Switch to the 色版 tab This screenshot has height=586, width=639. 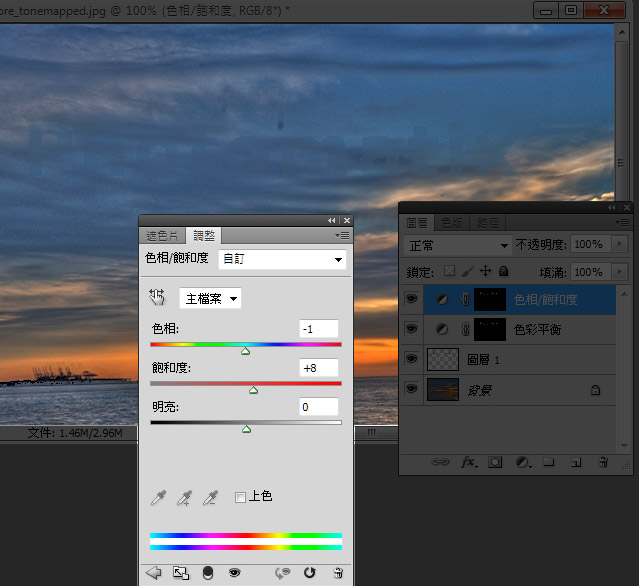point(452,223)
